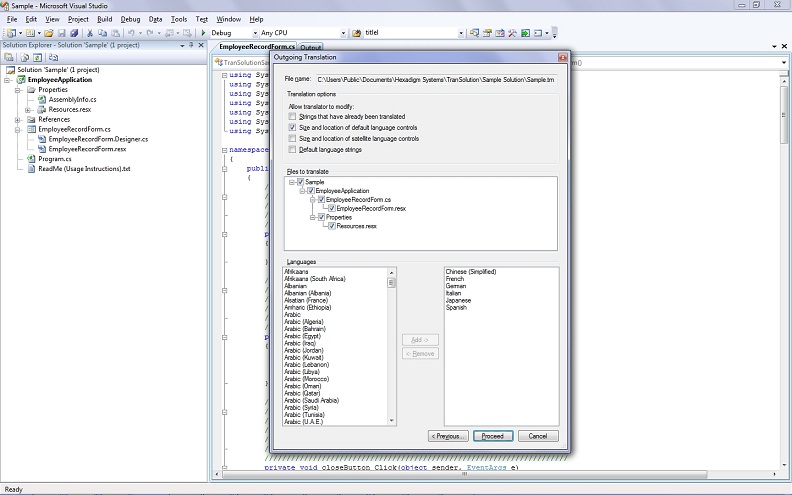Click the Save All toolbar icon
This screenshot has width=792, height=495.
[74, 33]
